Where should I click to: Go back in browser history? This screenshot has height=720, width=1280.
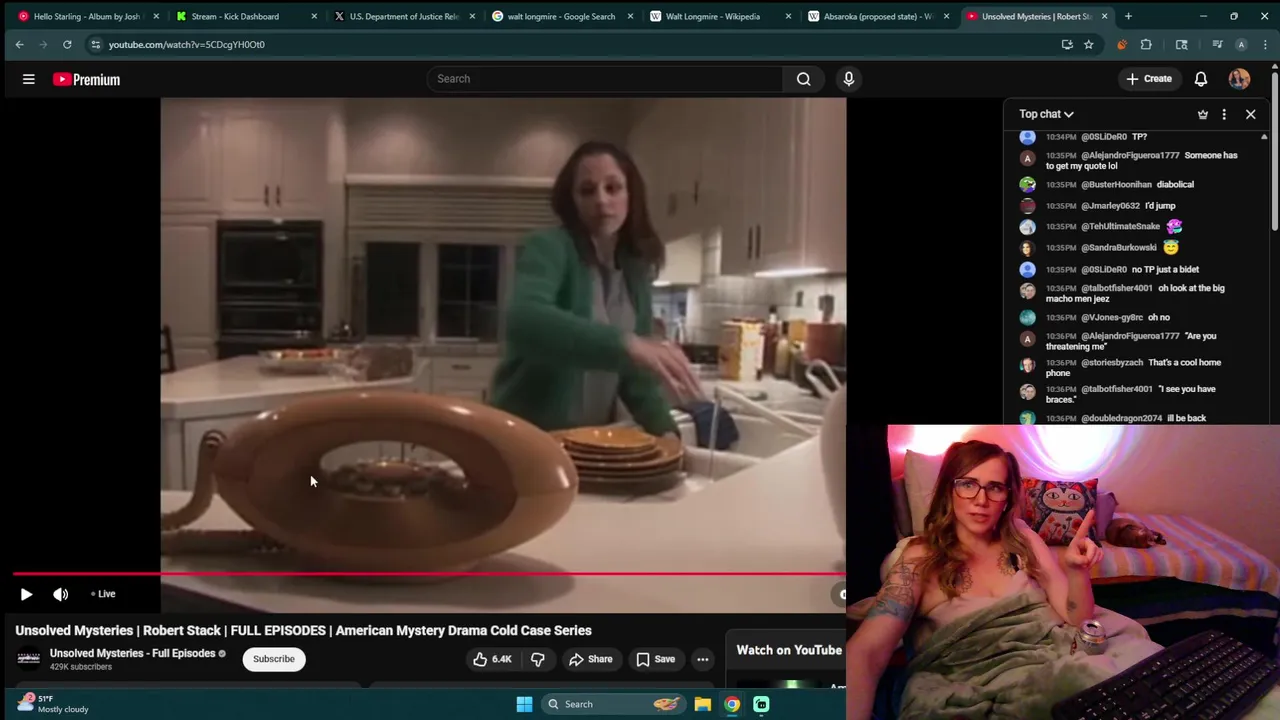[x=19, y=44]
